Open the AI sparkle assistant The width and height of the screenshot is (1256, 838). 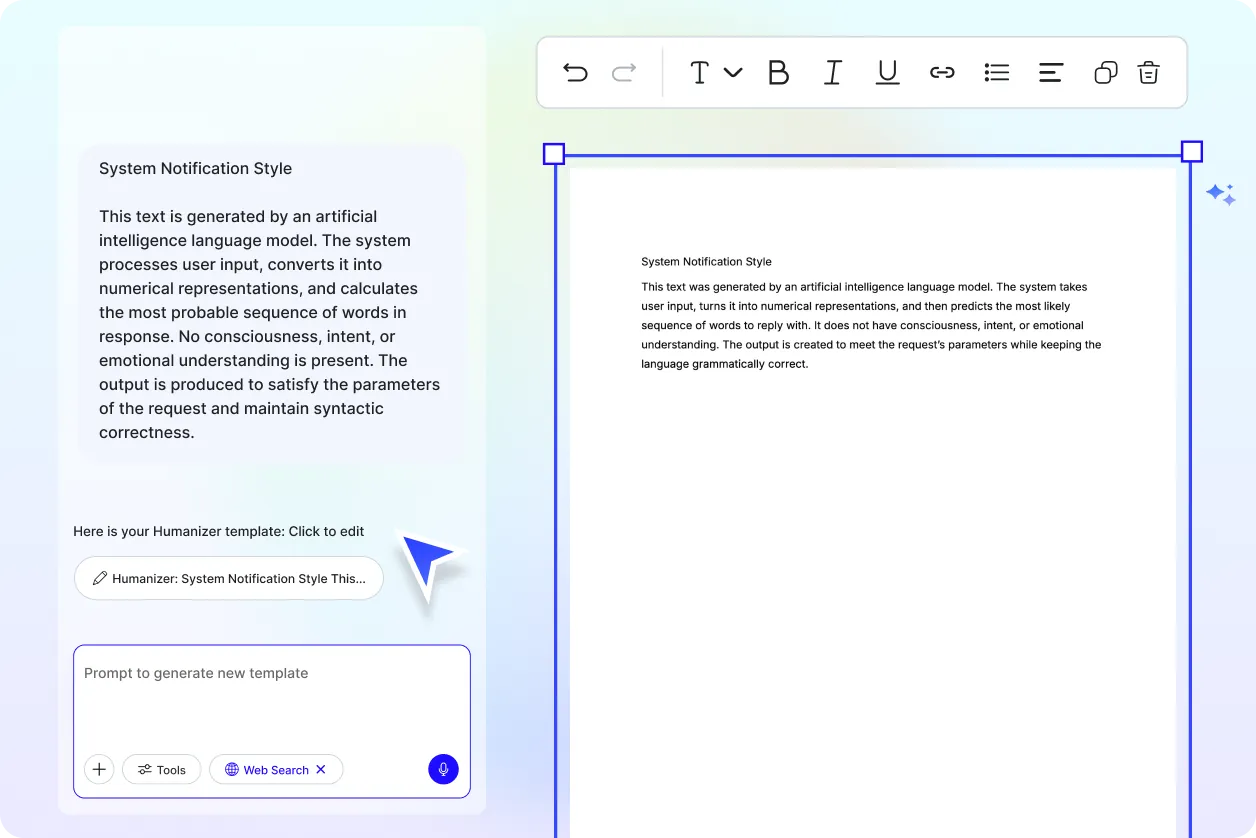click(x=1220, y=194)
